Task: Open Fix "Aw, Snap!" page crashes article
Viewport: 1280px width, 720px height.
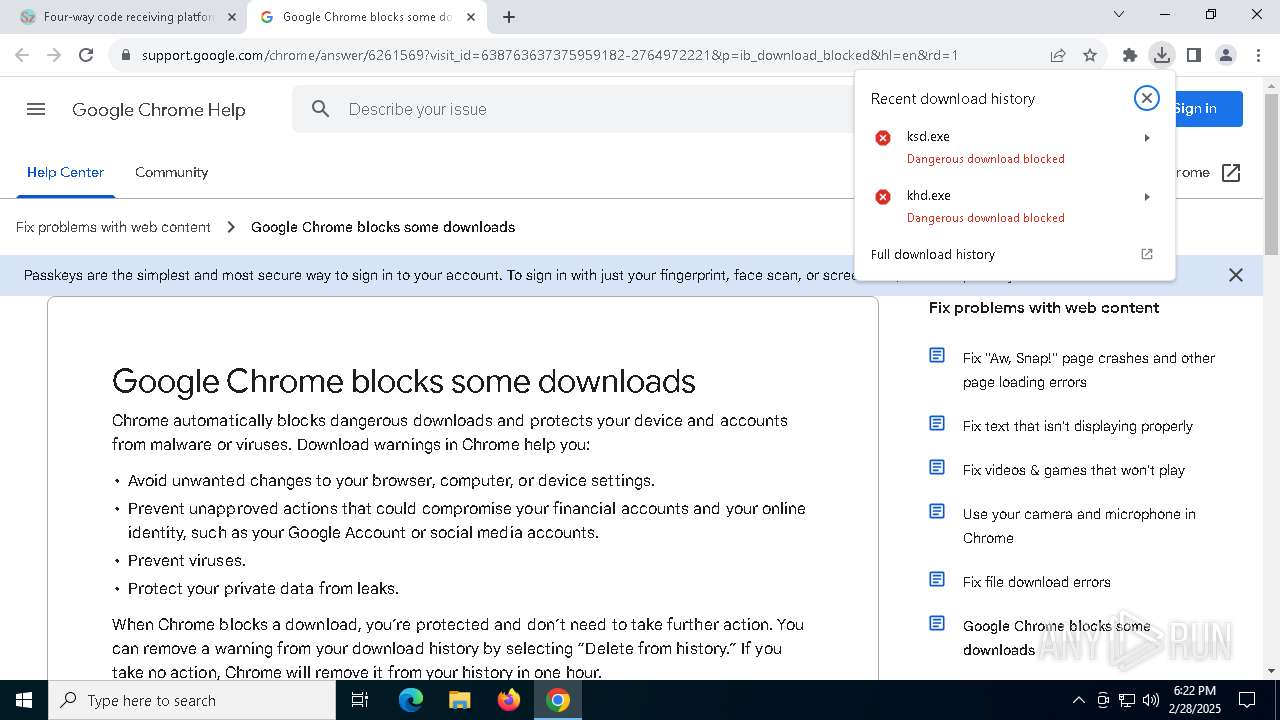Action: pos(1089,370)
